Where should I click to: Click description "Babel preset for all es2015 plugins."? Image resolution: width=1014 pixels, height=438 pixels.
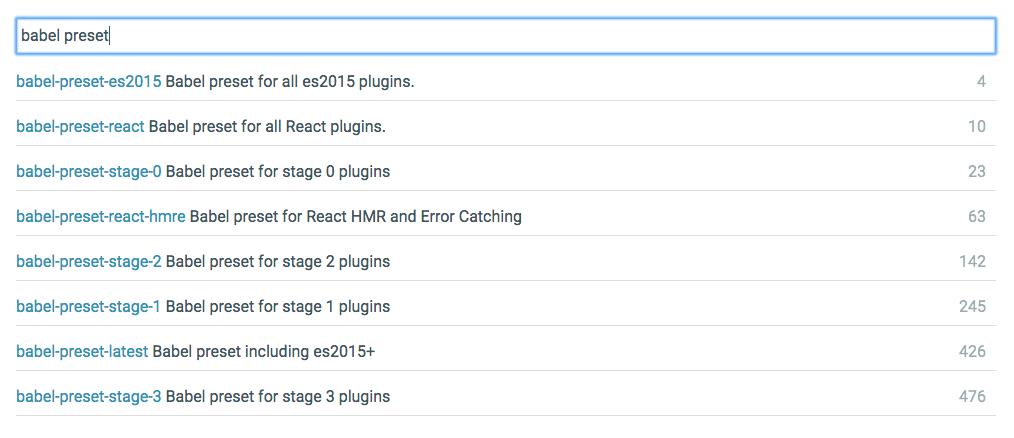pyautogui.click(x=290, y=81)
